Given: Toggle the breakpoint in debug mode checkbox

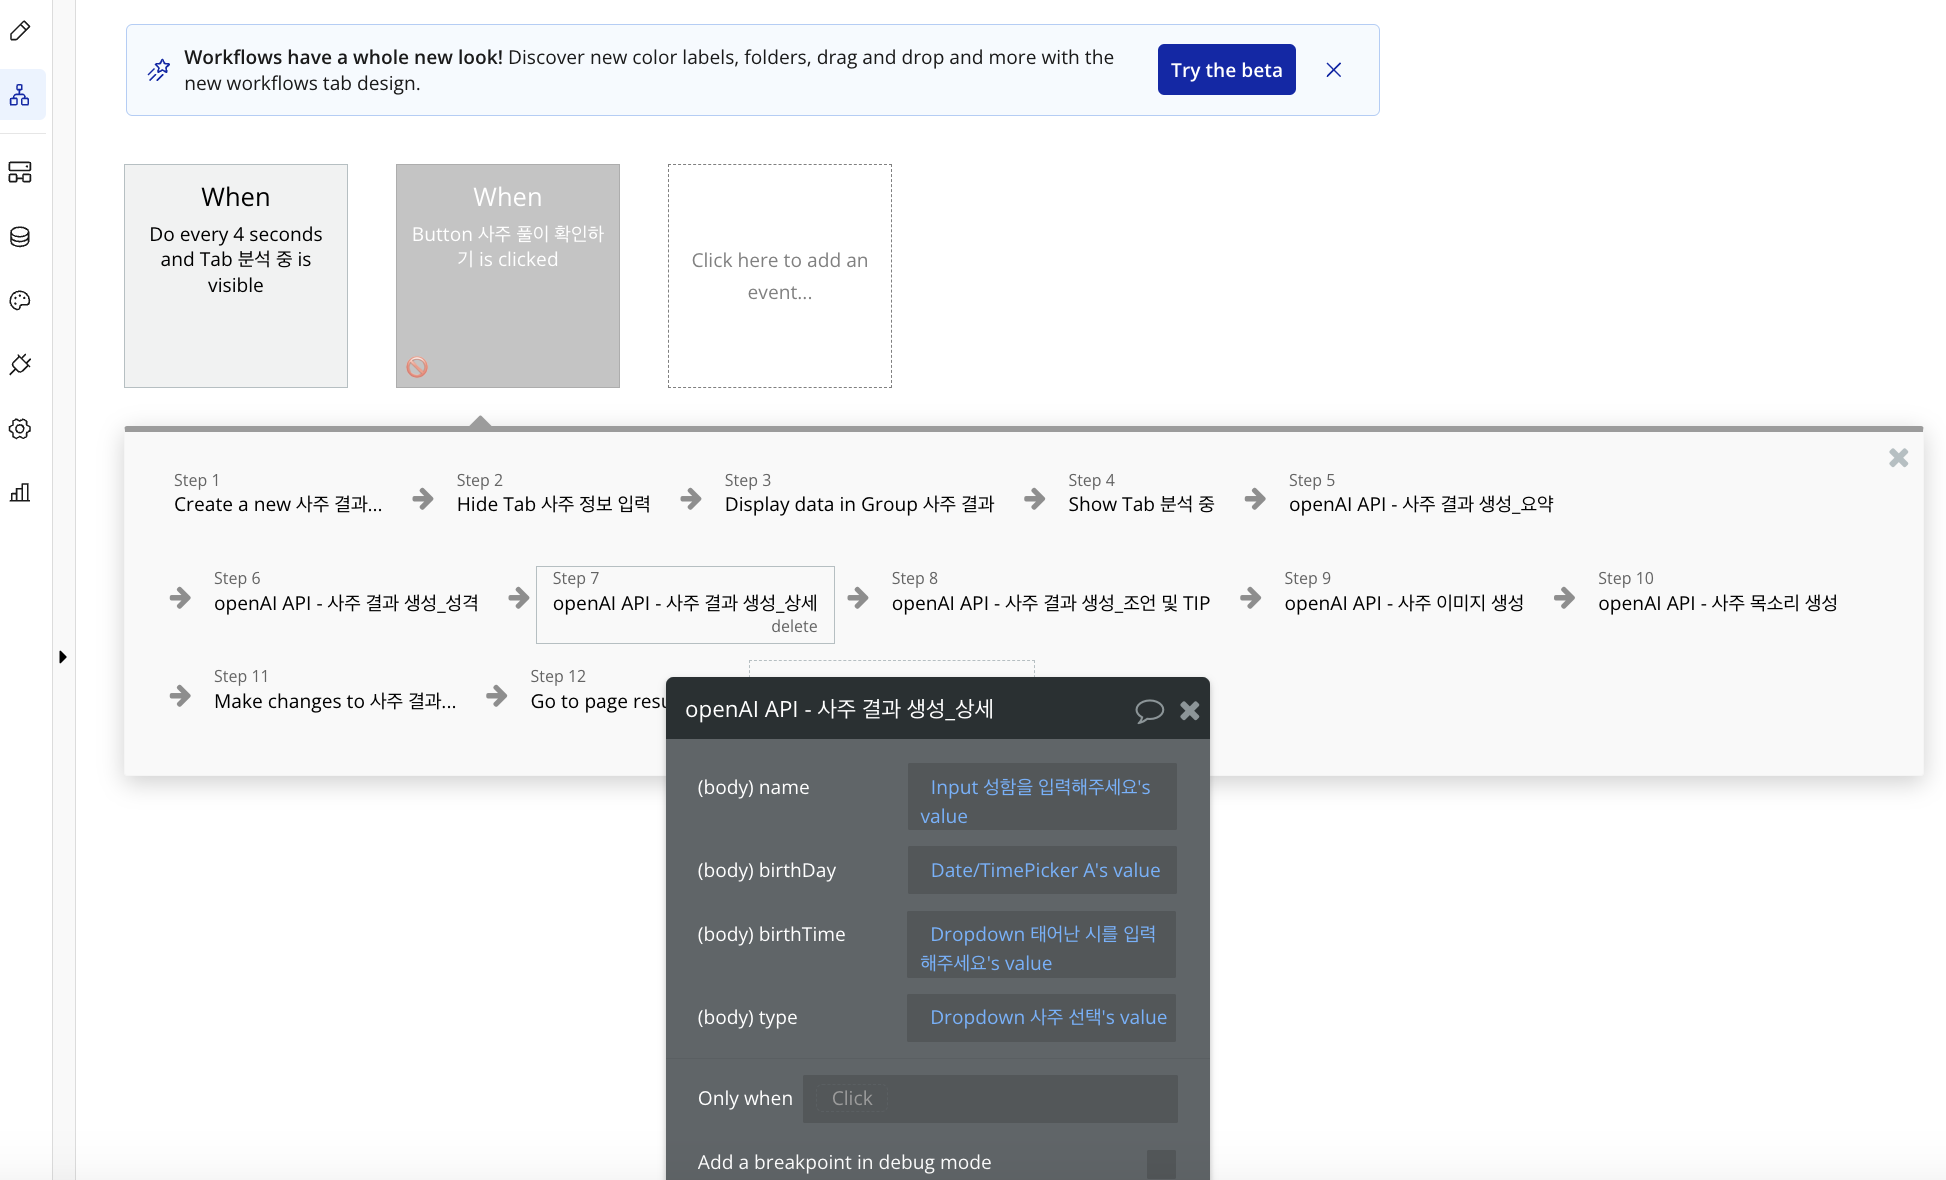Looking at the screenshot, I should point(1160,1163).
